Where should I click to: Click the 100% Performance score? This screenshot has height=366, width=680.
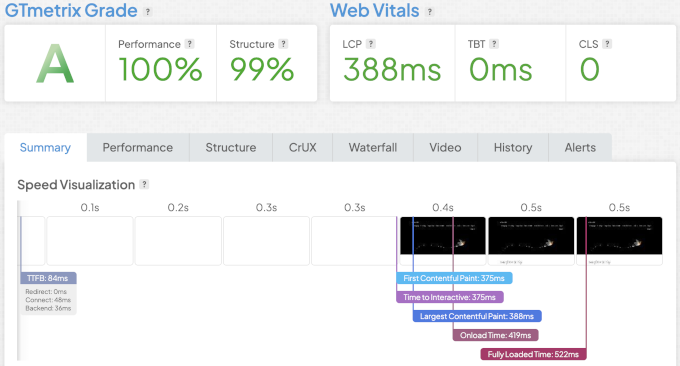coord(160,69)
